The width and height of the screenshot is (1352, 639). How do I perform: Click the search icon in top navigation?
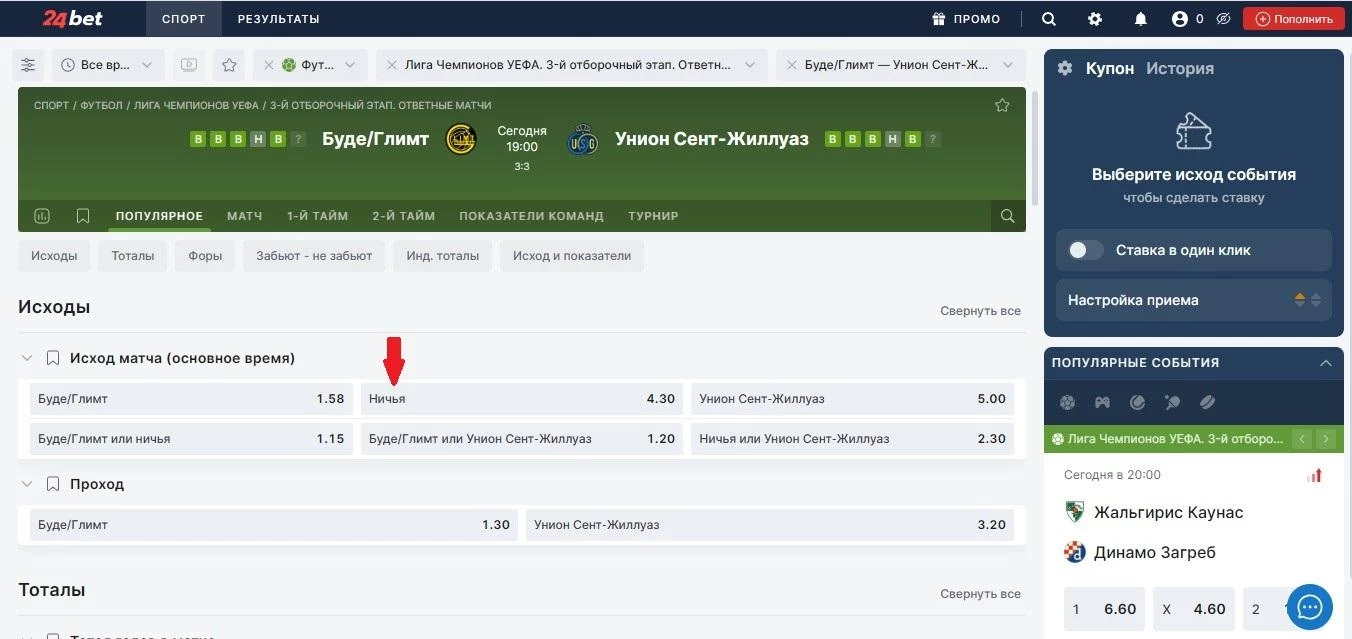pyautogui.click(x=1049, y=19)
